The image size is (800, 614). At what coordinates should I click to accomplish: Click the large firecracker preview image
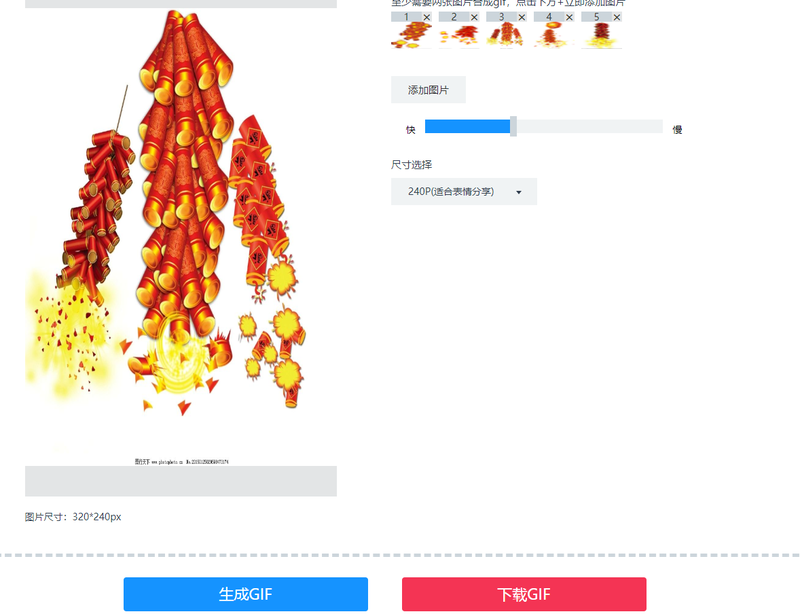[x=181, y=237]
